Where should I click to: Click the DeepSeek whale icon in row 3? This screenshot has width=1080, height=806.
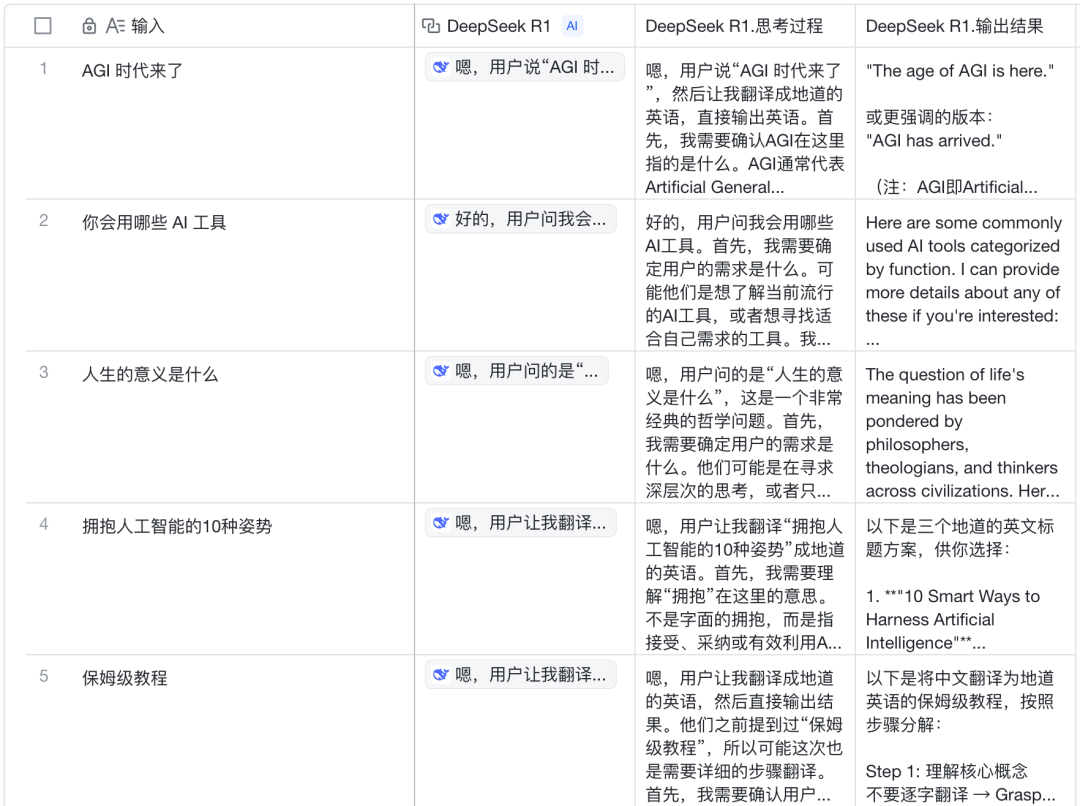click(440, 371)
